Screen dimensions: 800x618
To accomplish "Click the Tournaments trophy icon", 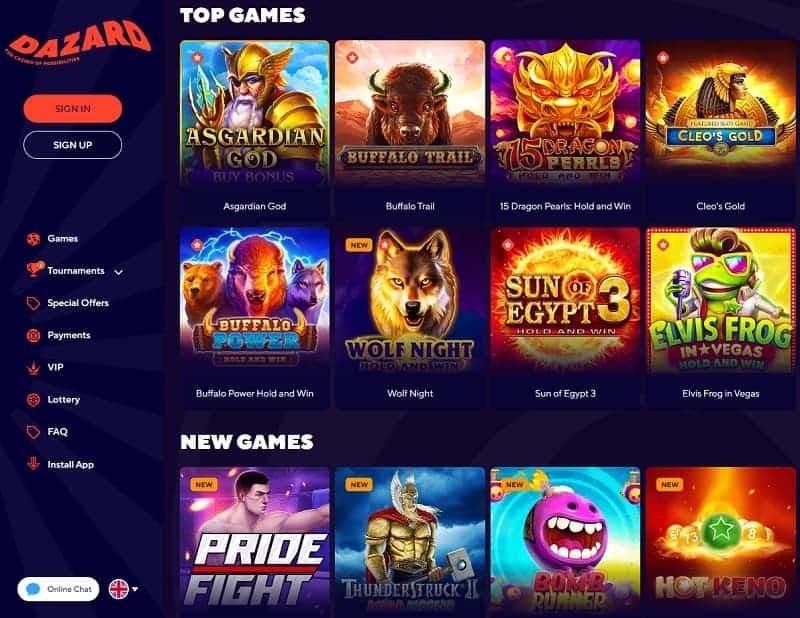I will (x=34, y=269).
